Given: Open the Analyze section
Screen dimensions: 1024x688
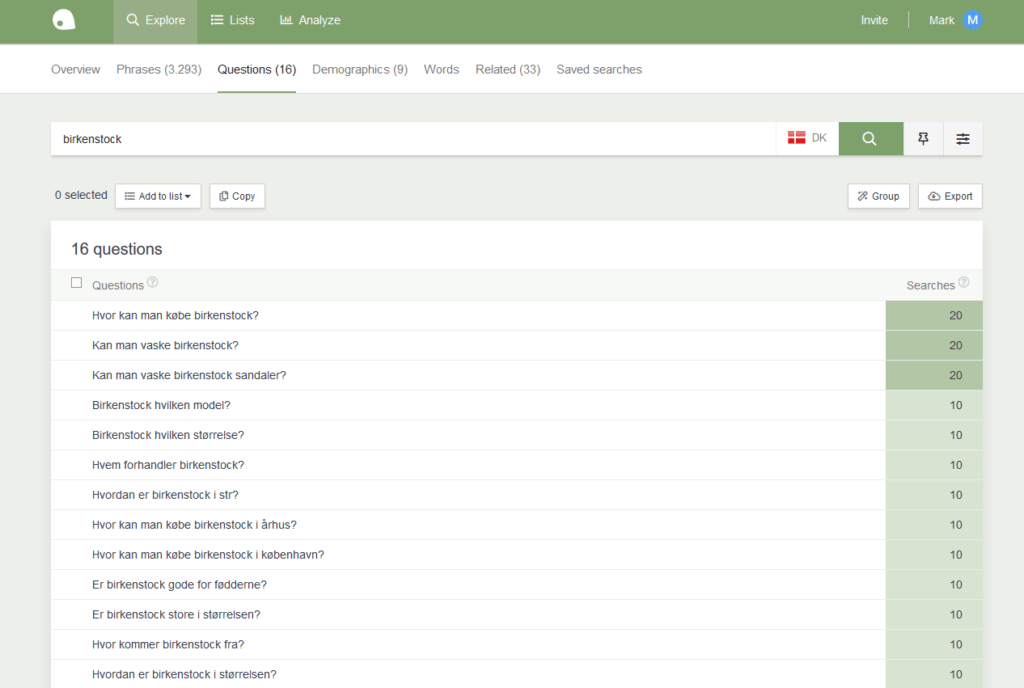Looking at the screenshot, I should 310,20.
